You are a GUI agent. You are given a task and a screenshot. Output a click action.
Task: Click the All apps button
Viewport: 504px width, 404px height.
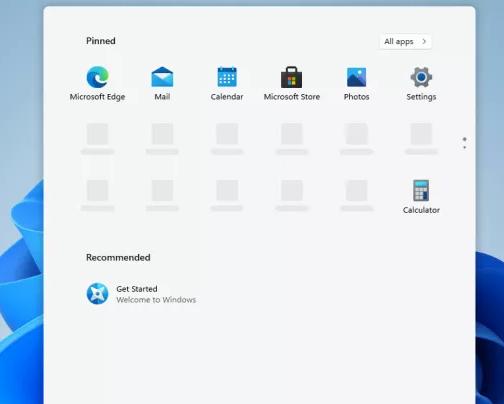tap(406, 42)
